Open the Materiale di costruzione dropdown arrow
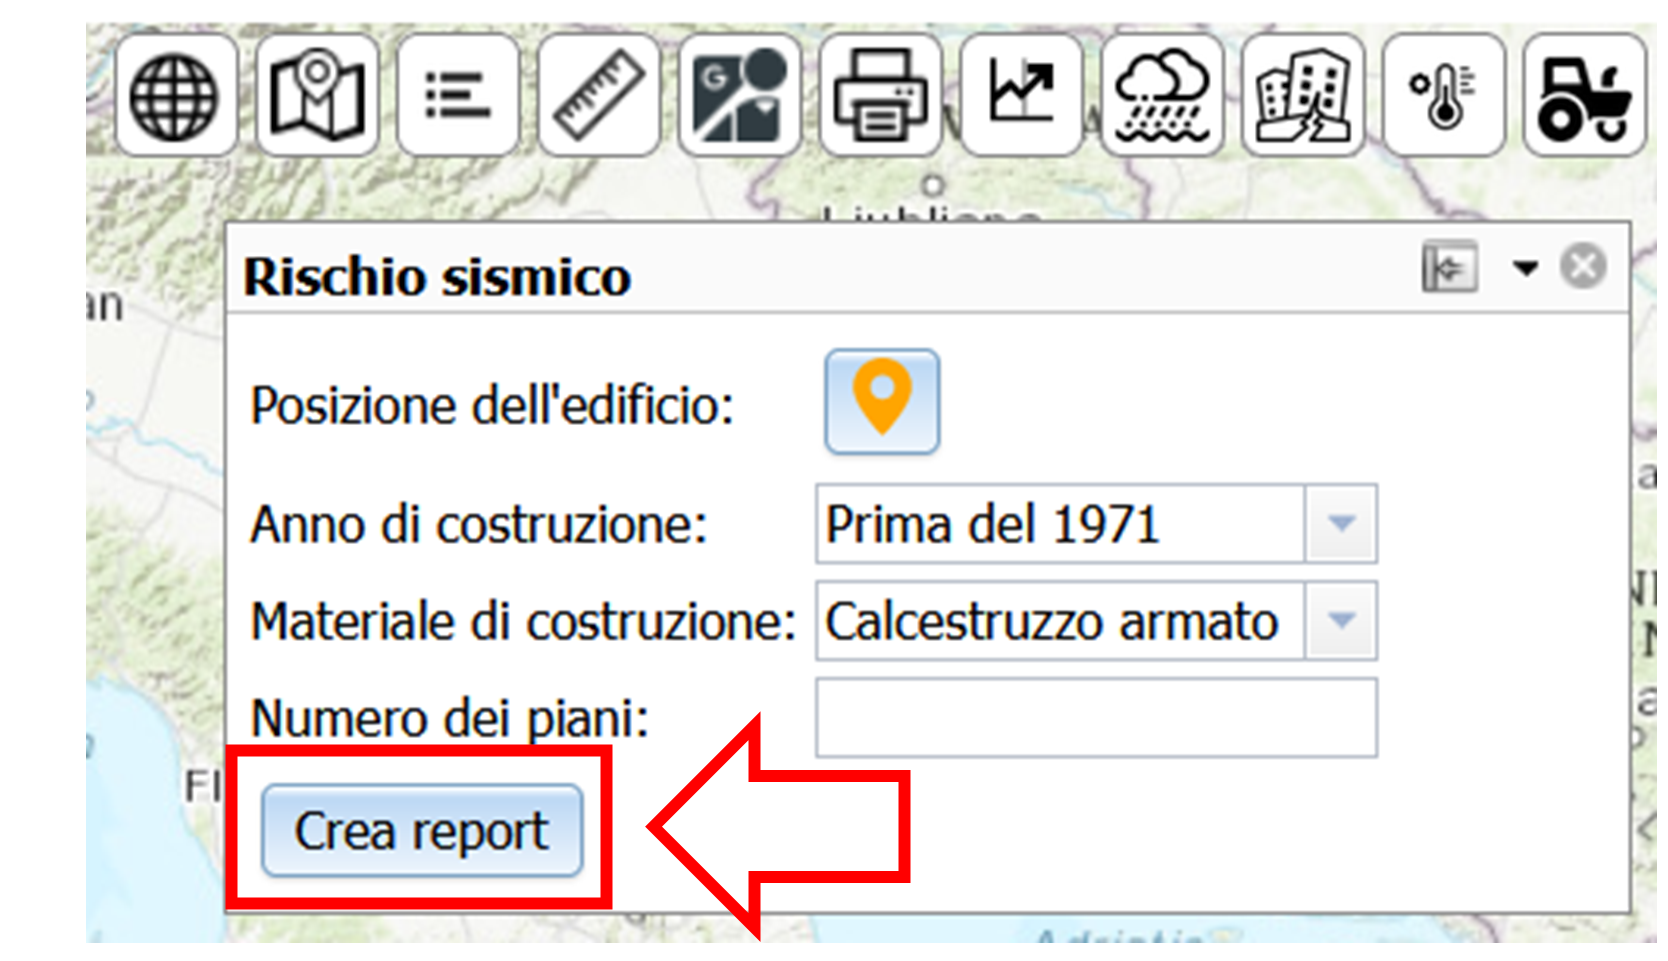This screenshot has height=961, width=1668. 1341,621
